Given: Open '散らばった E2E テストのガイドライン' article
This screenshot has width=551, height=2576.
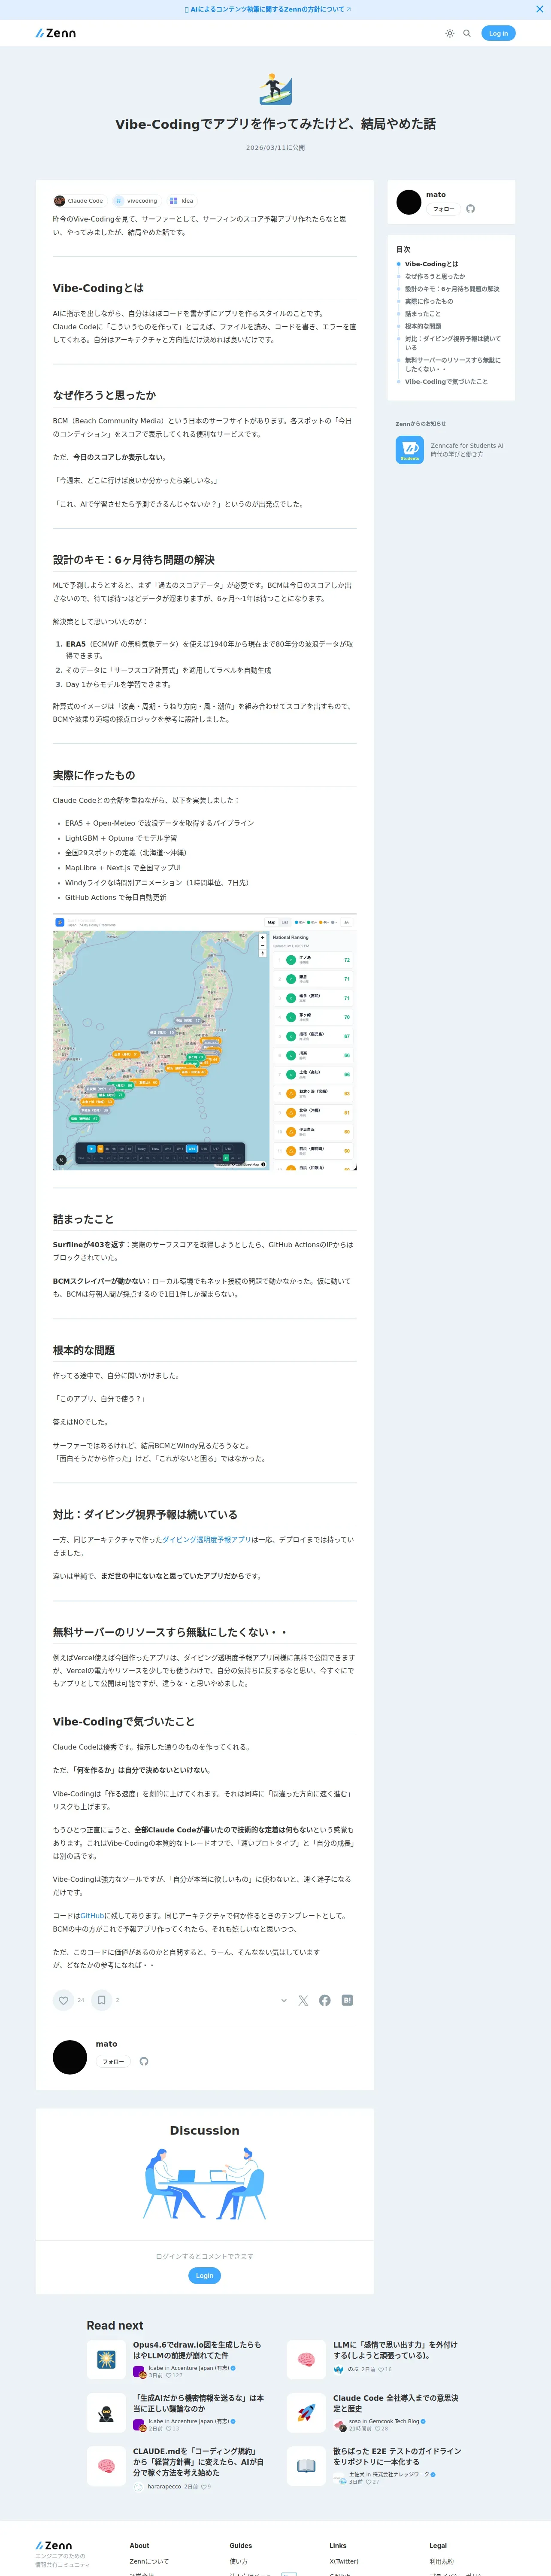Looking at the screenshot, I should [397, 2456].
